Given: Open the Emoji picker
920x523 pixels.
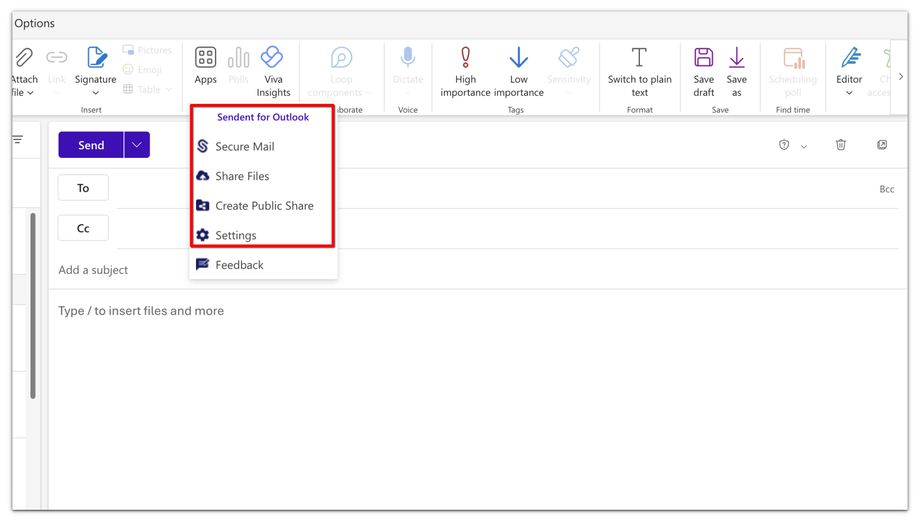Looking at the screenshot, I should tap(142, 69).
